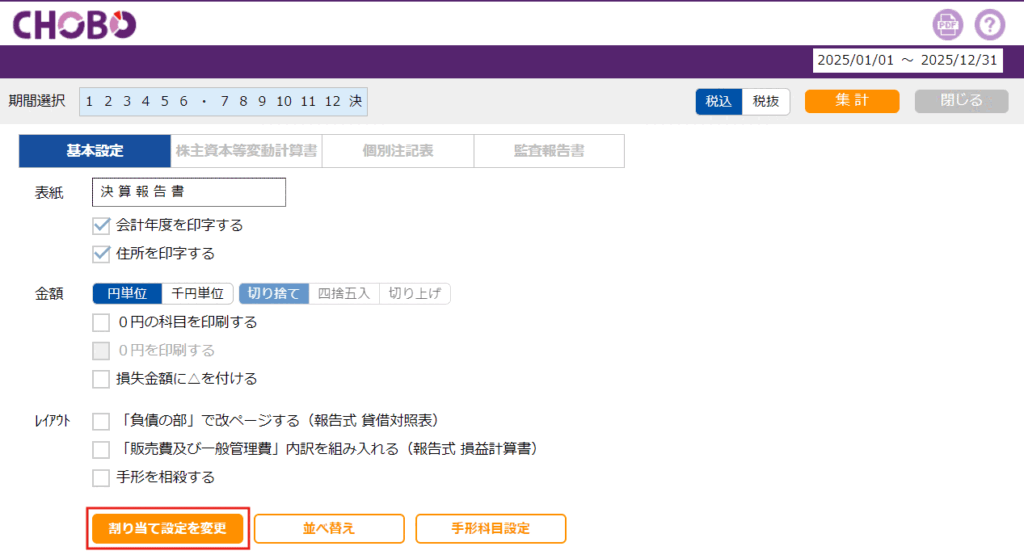Select 切り上げ rounding option
This screenshot has width=1024, height=559.
pyautogui.click(x=415, y=293)
